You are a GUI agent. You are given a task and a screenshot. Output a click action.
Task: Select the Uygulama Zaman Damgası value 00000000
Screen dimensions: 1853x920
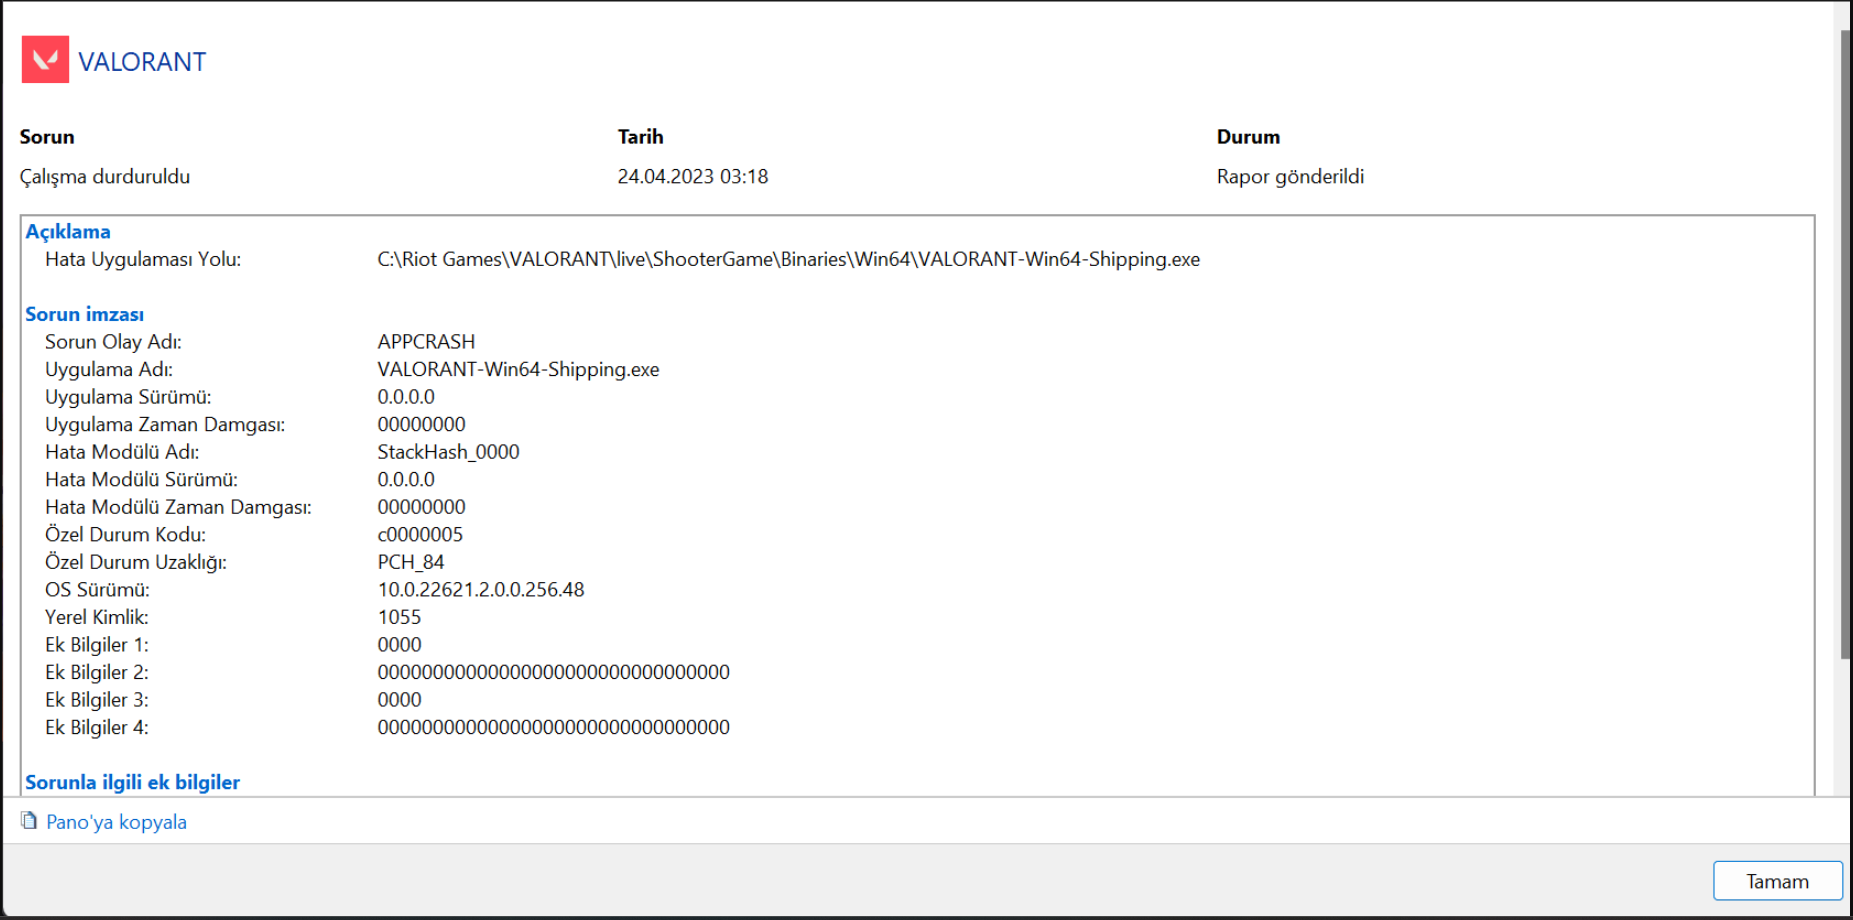(x=422, y=425)
